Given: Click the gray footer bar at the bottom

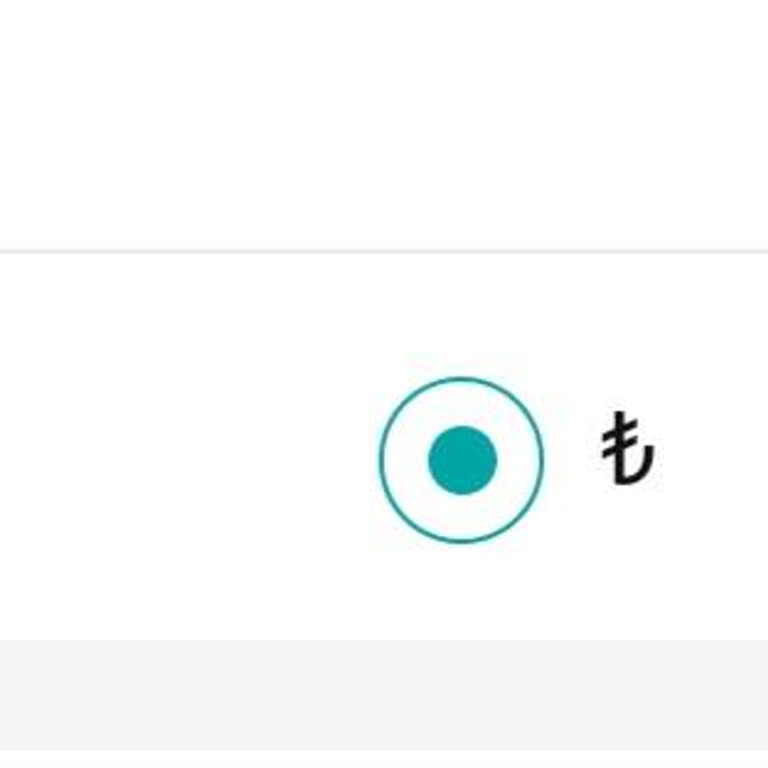Looking at the screenshot, I should (384, 696).
